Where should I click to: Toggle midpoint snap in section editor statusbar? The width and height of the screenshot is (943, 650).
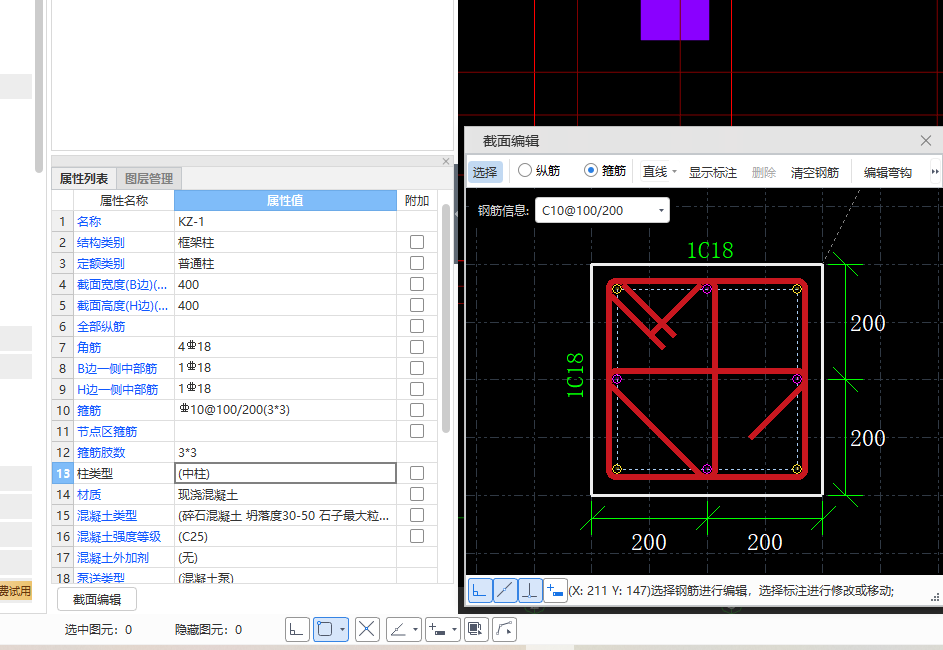tap(505, 590)
